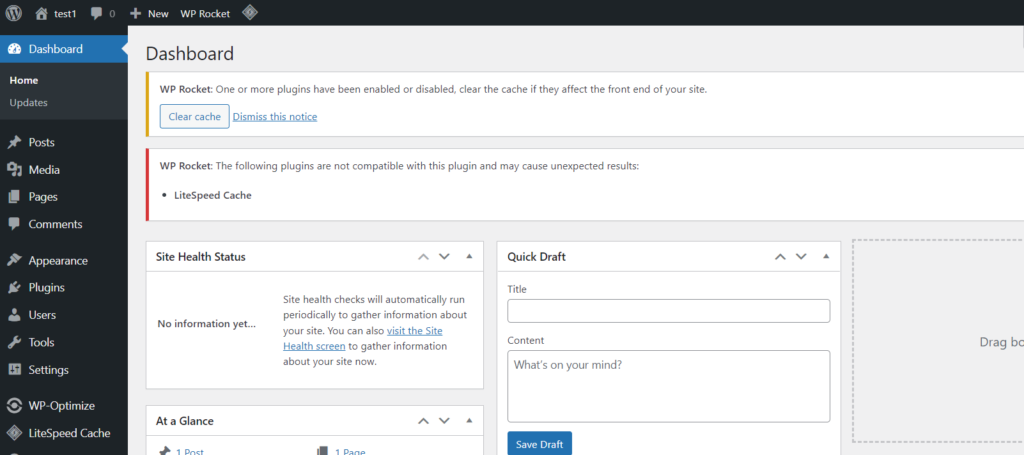
Task: Click the LiteSpeed diamond icon in admin bar
Action: pos(249,12)
